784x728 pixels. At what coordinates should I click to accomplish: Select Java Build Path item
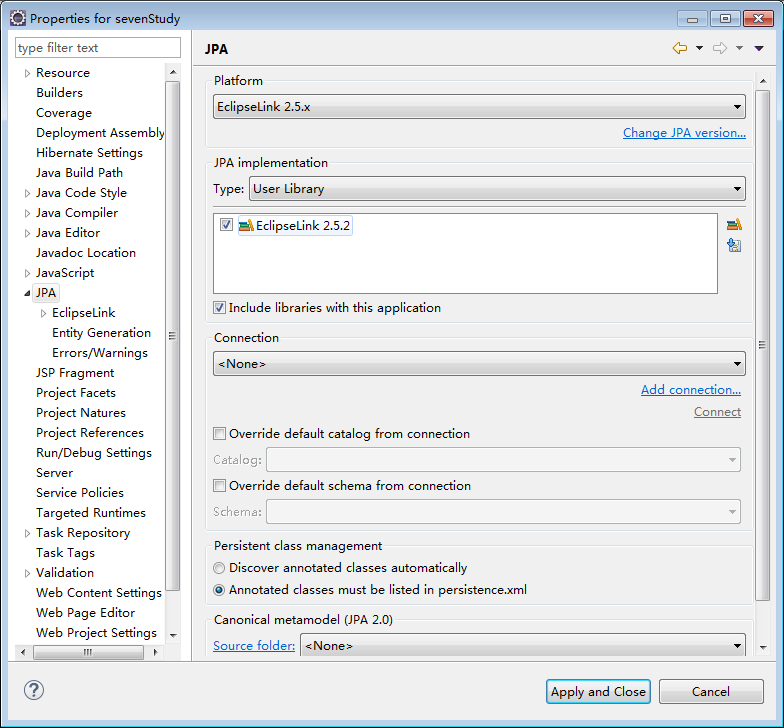point(79,172)
